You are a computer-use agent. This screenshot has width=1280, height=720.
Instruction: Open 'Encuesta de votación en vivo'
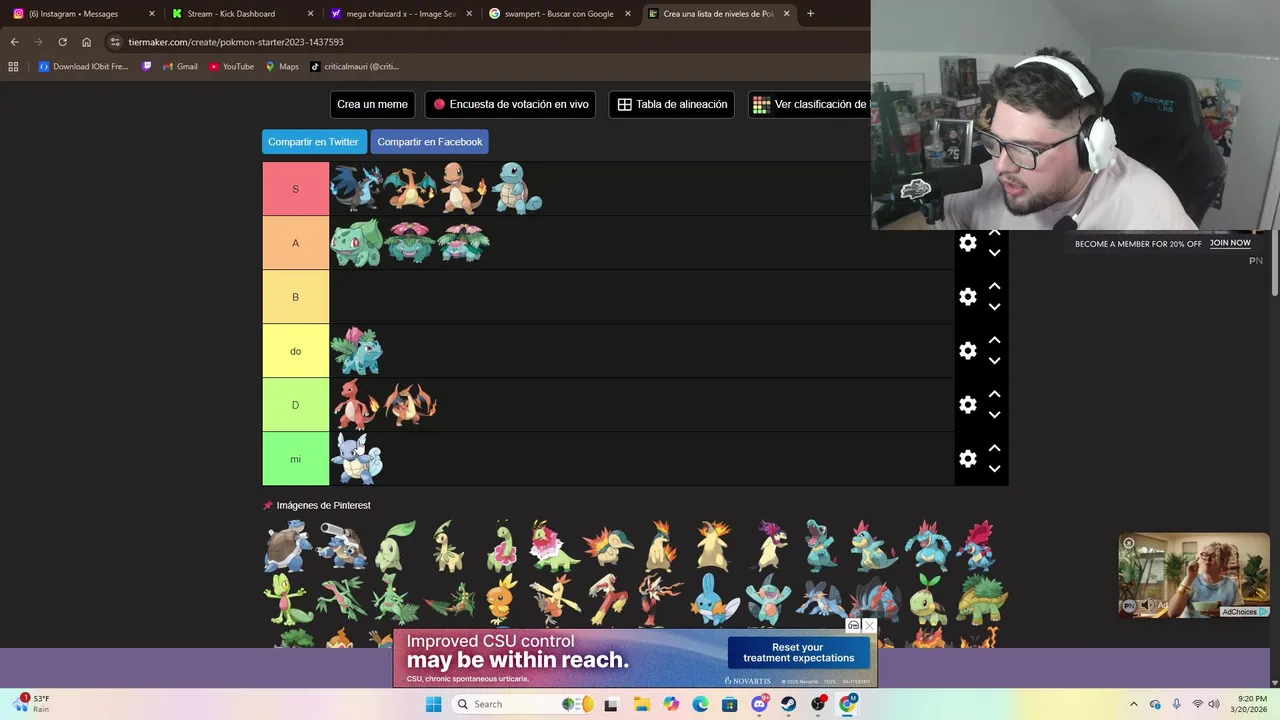[510, 104]
